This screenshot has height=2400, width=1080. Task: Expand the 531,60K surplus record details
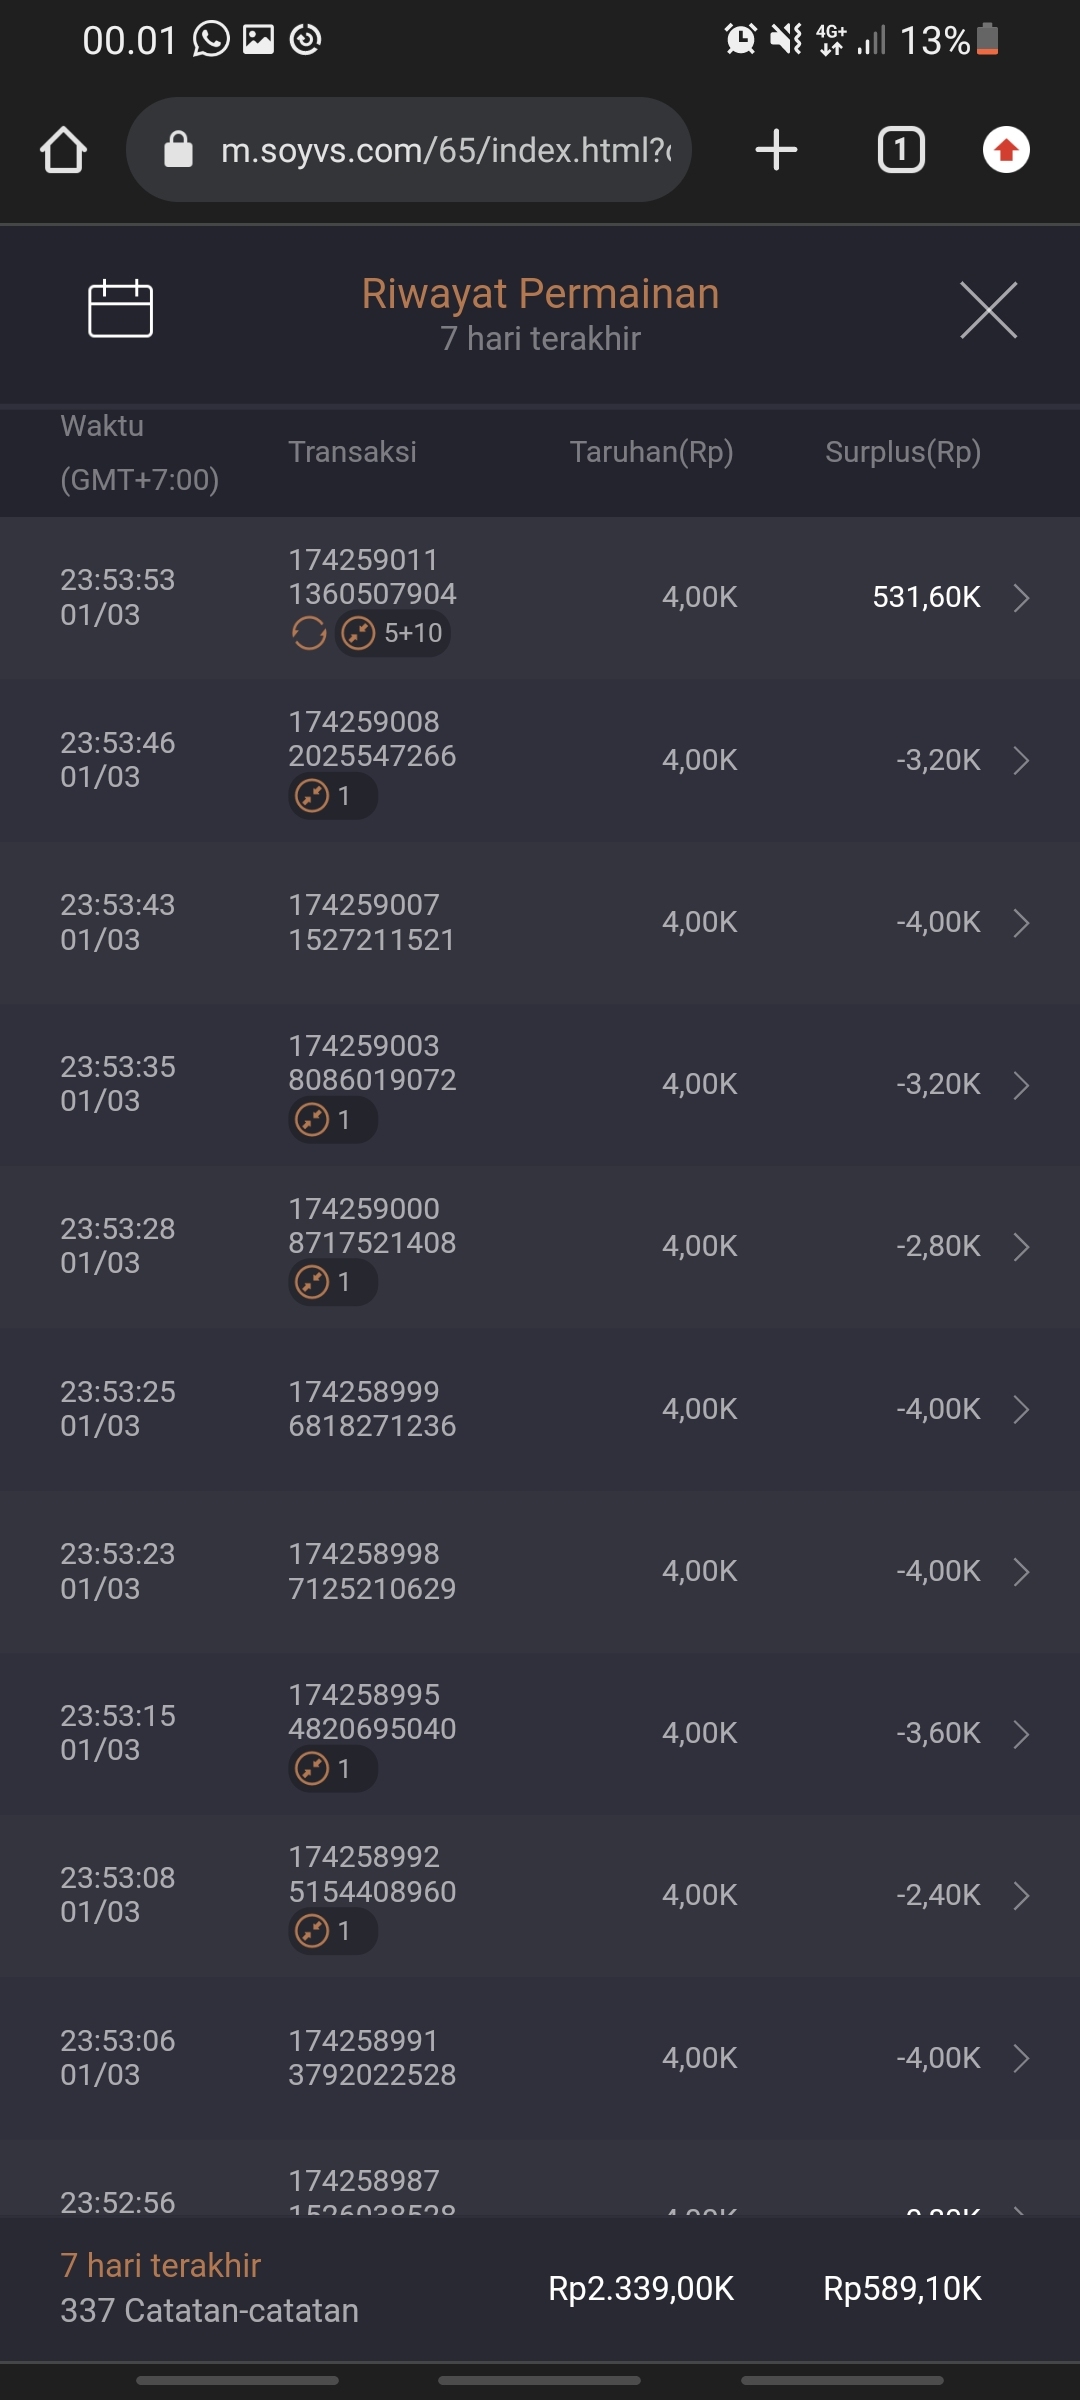1021,598
